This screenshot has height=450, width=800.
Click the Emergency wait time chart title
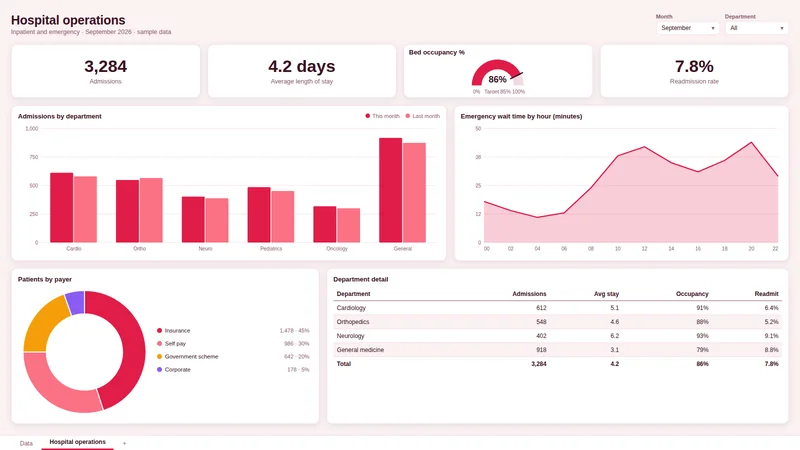click(521, 116)
